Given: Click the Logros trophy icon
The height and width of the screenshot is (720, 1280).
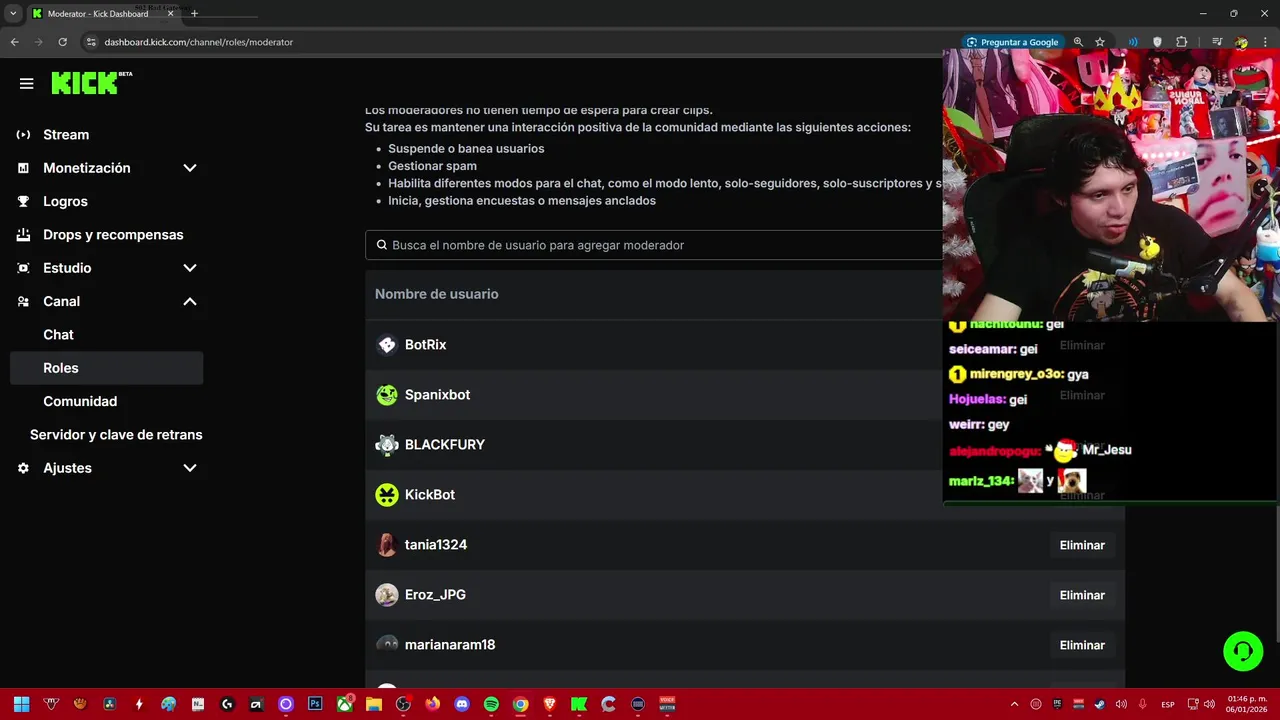Looking at the screenshot, I should 23,201.
